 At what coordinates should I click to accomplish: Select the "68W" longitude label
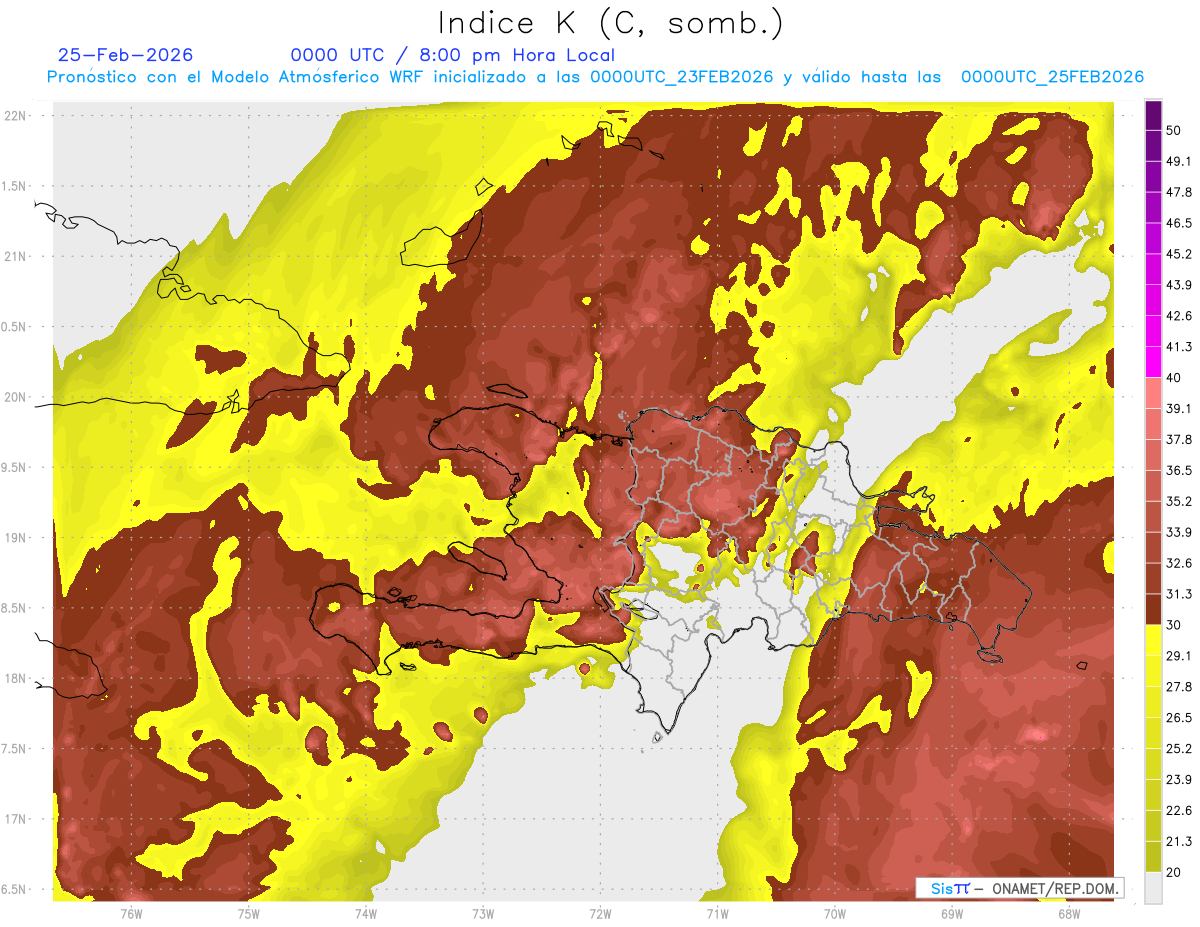point(1068,913)
